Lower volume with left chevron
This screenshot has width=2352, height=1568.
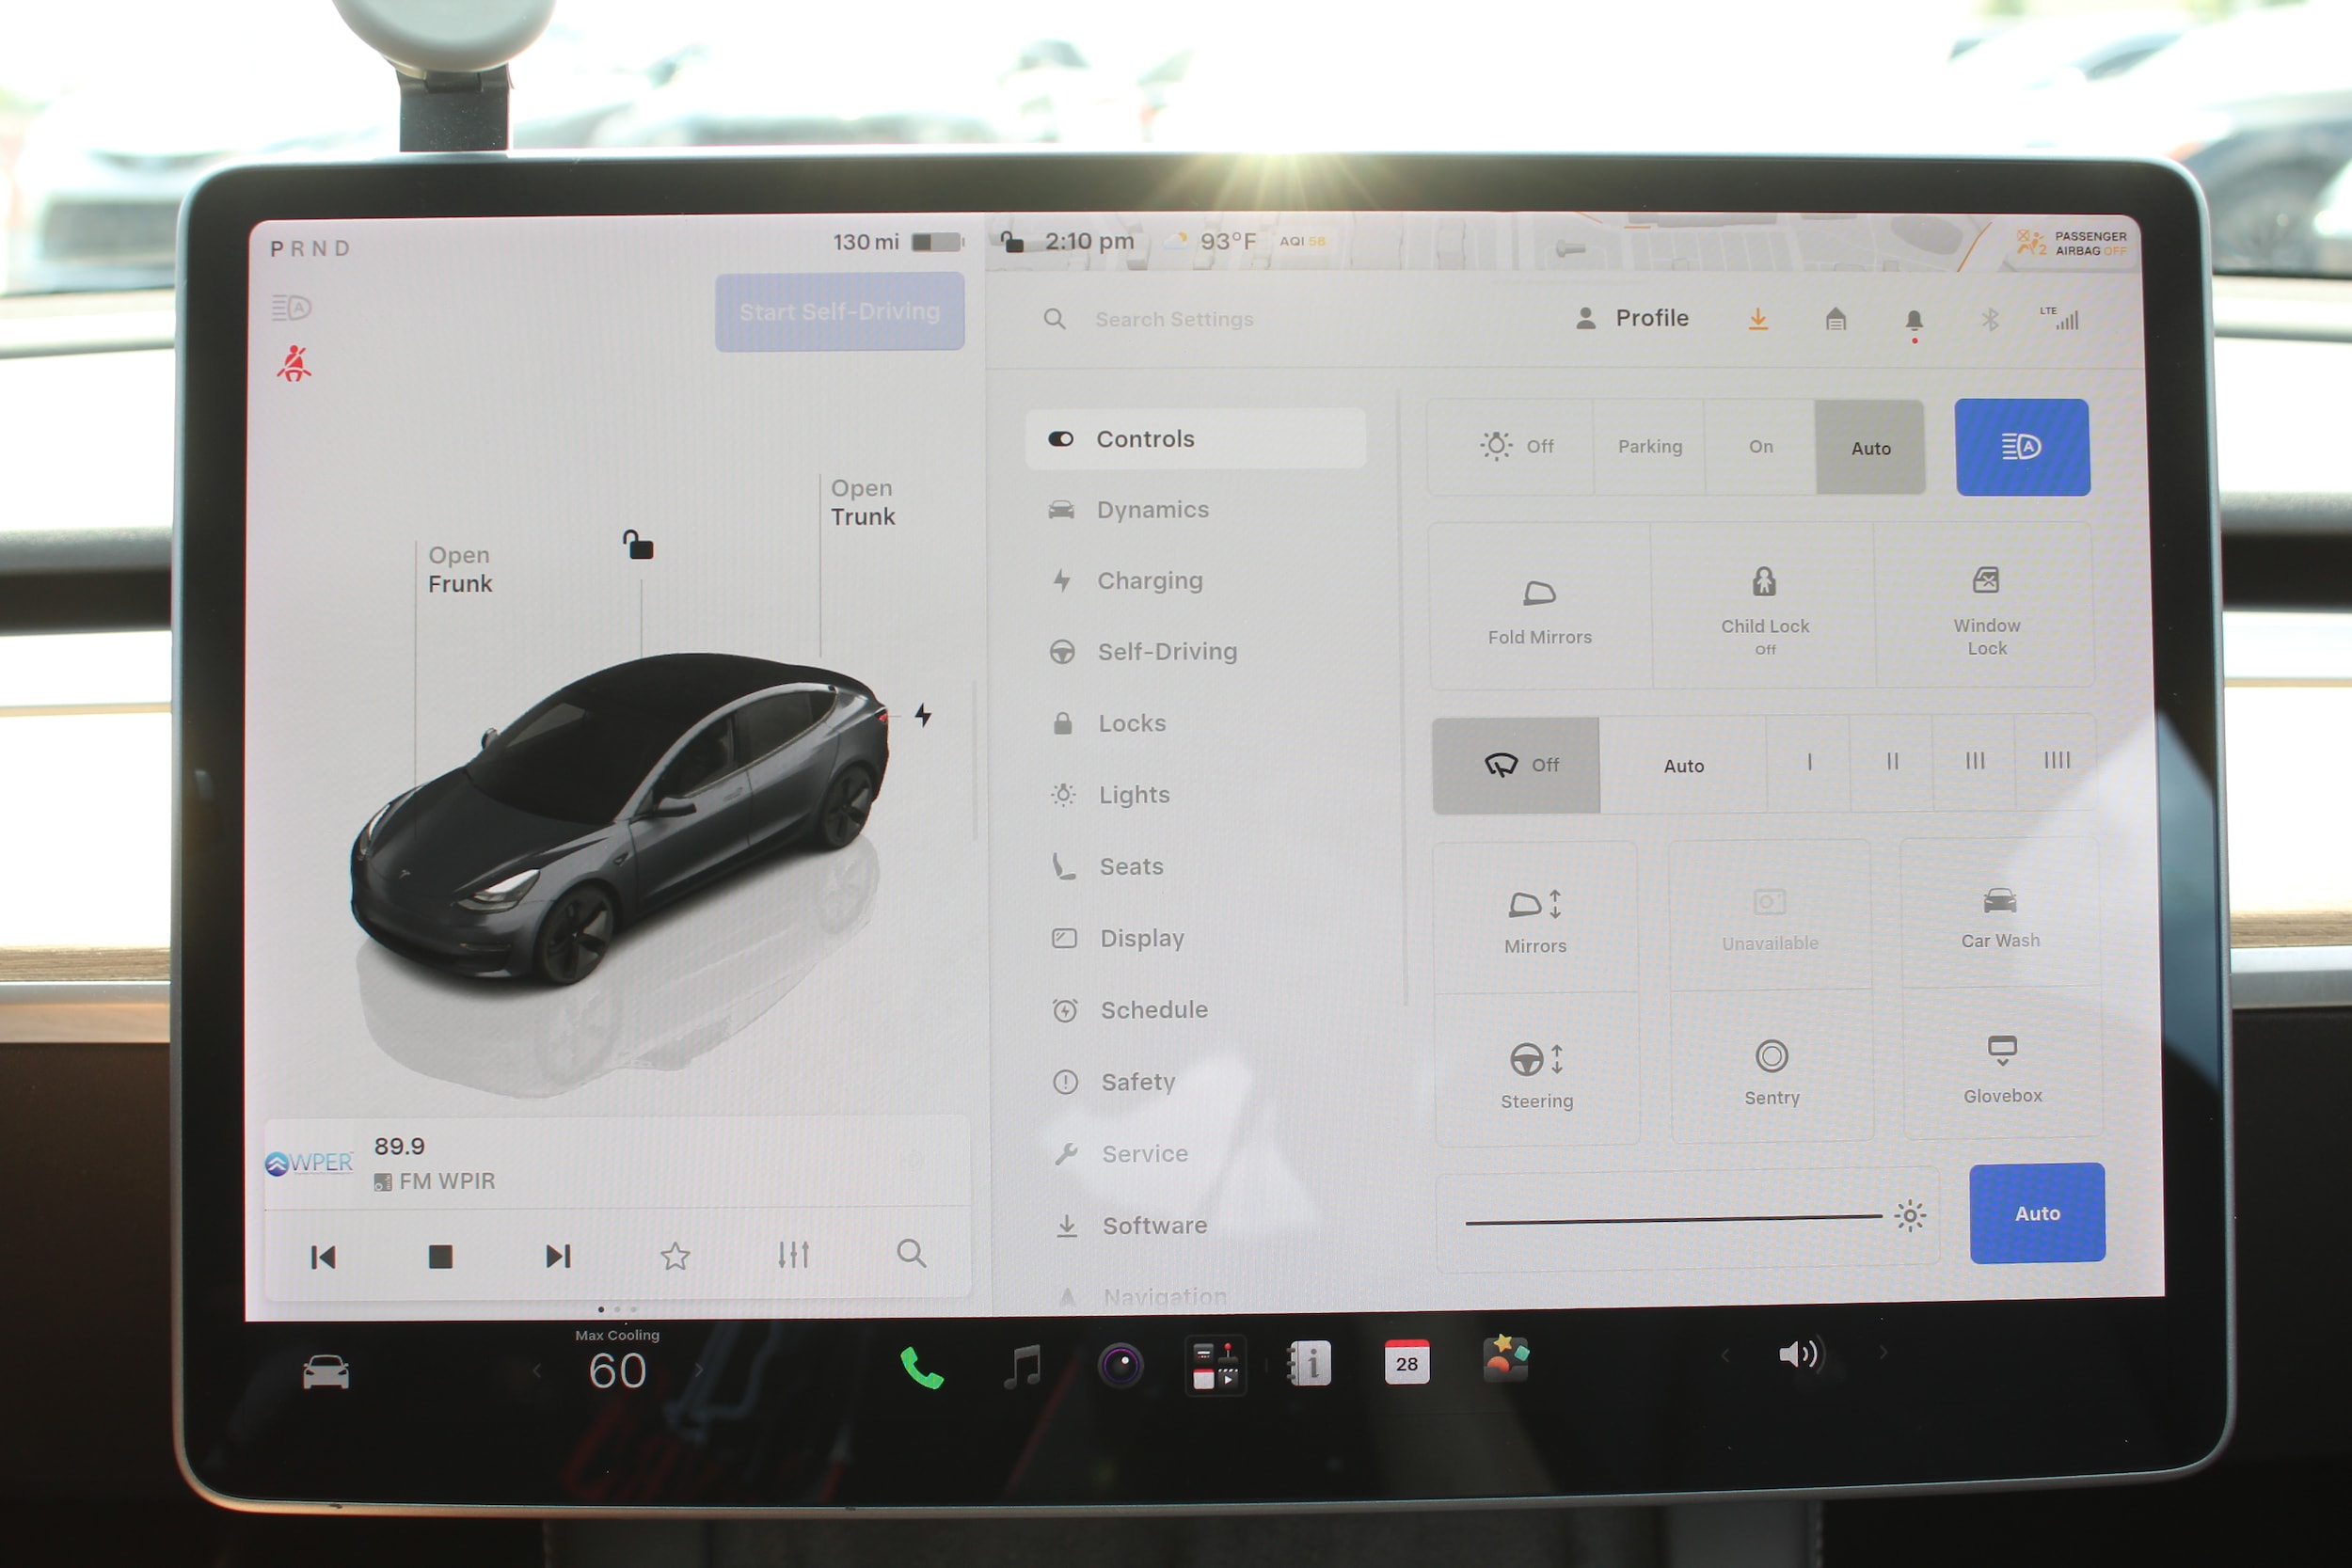point(1725,1356)
